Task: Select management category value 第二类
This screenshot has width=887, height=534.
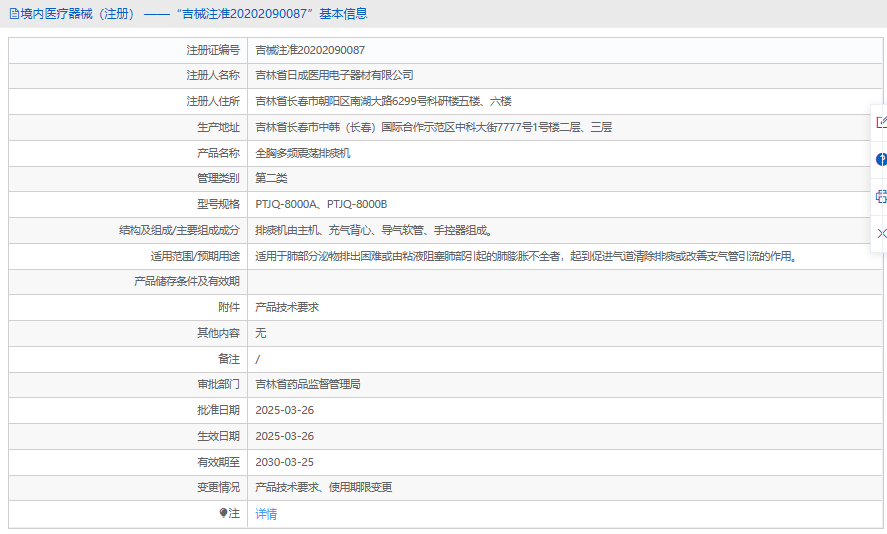Action: click(x=271, y=178)
